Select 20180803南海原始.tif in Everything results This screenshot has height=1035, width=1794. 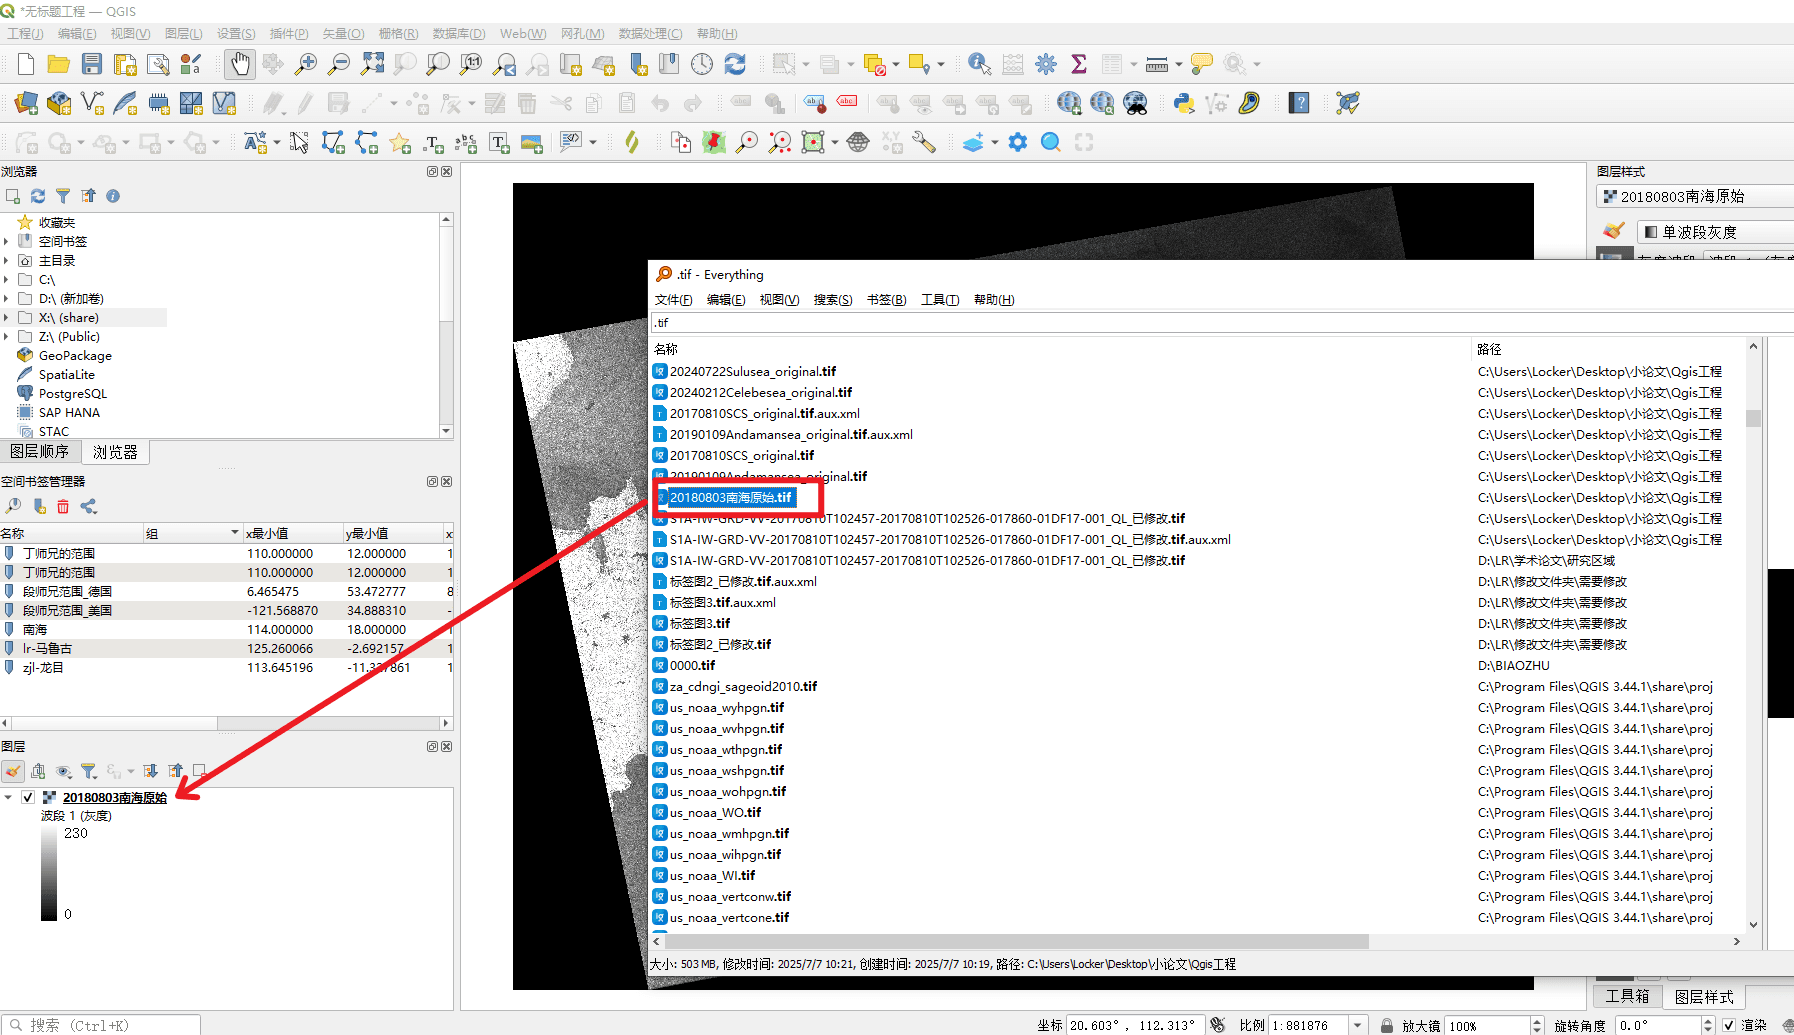click(730, 497)
